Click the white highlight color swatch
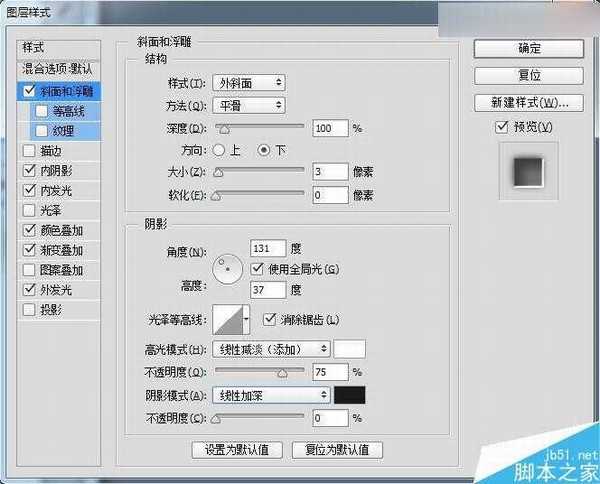Viewport: 600px width, 484px height. (349, 349)
